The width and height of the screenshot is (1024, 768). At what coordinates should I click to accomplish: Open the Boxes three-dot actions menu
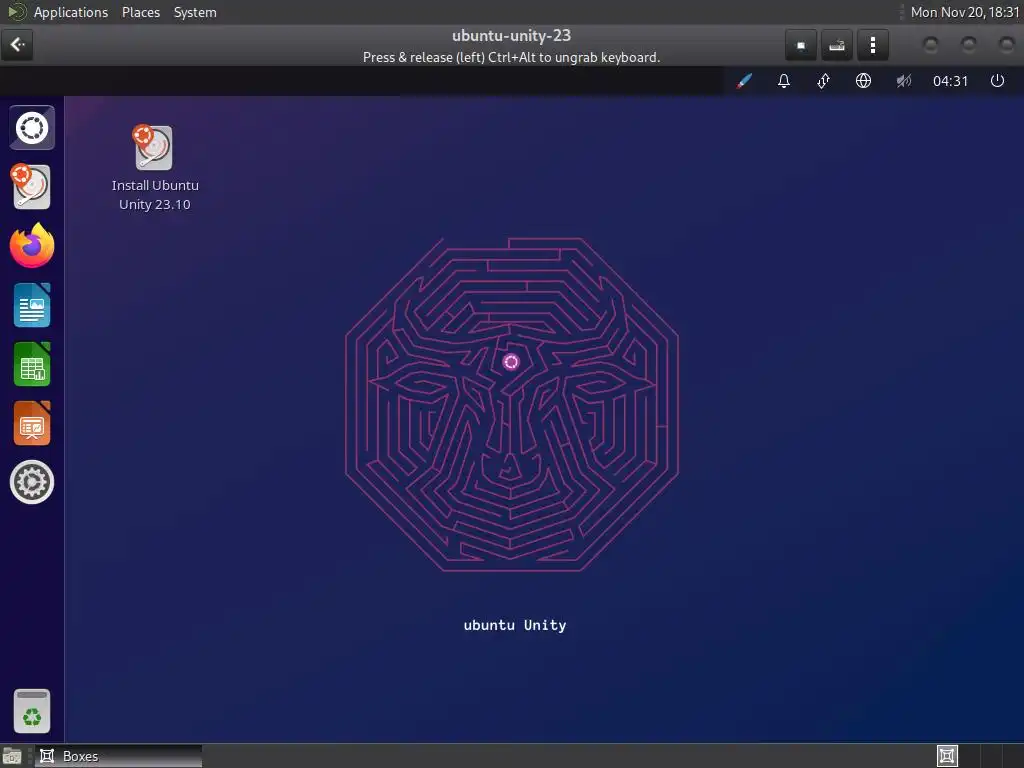click(872, 45)
